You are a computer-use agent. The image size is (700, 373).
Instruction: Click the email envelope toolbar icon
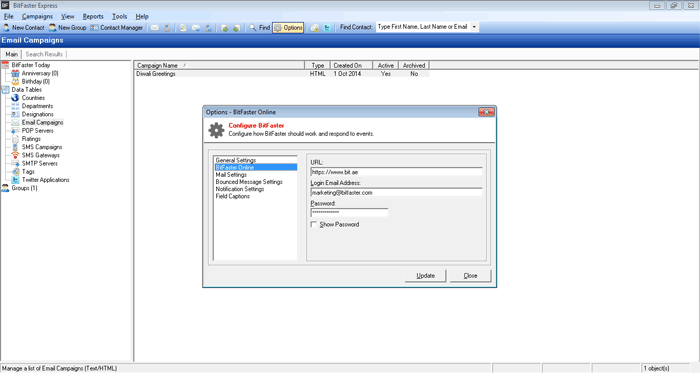coord(154,28)
